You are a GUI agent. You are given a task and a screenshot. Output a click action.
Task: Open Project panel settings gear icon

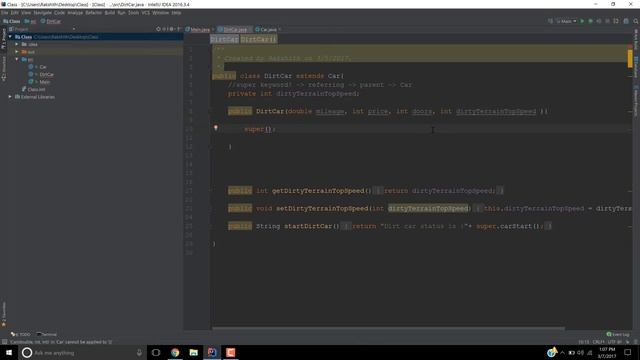(171, 29)
